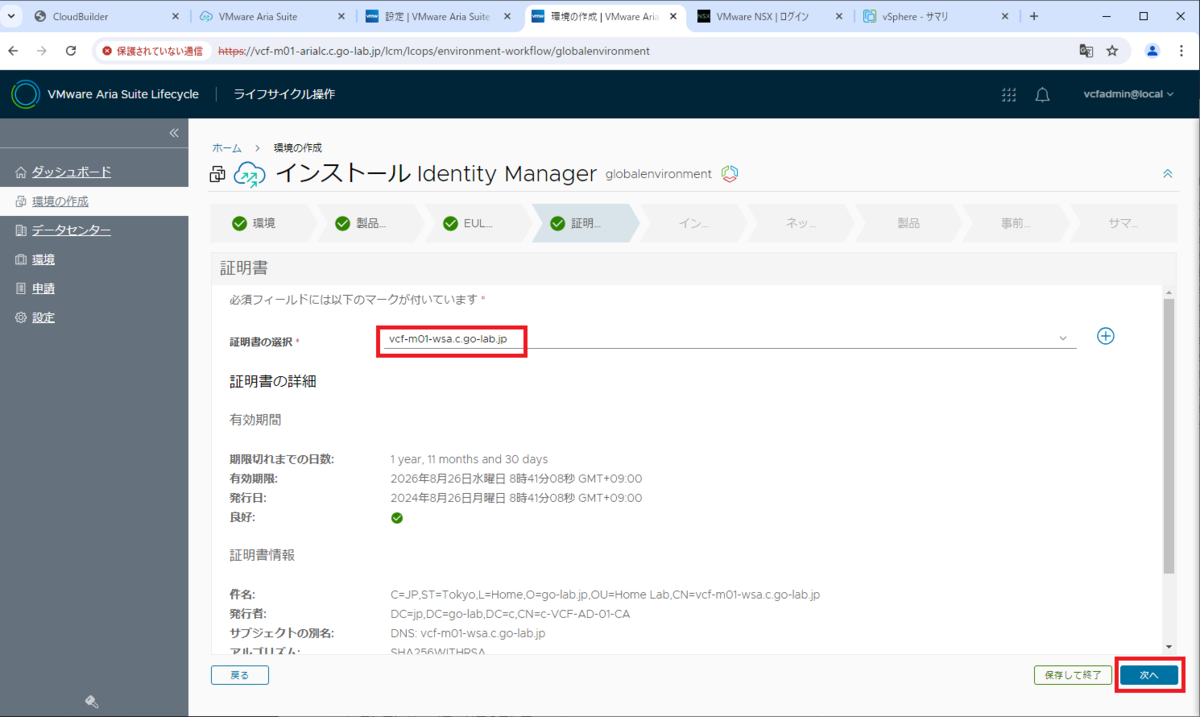Open 環境の作成 in the sidebar

click(60, 201)
